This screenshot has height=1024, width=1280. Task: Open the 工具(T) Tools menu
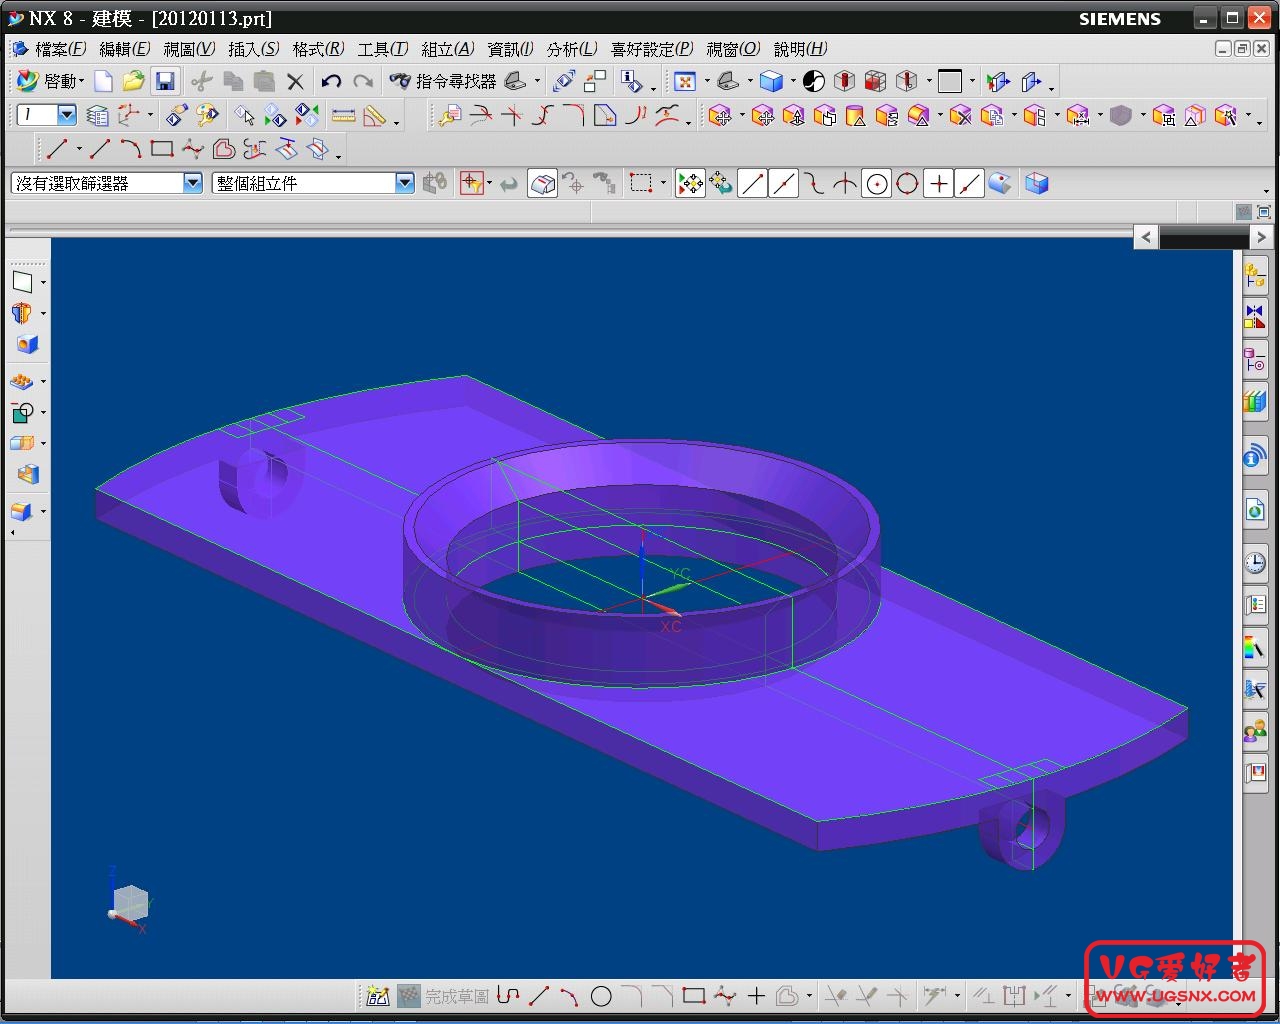(x=382, y=49)
